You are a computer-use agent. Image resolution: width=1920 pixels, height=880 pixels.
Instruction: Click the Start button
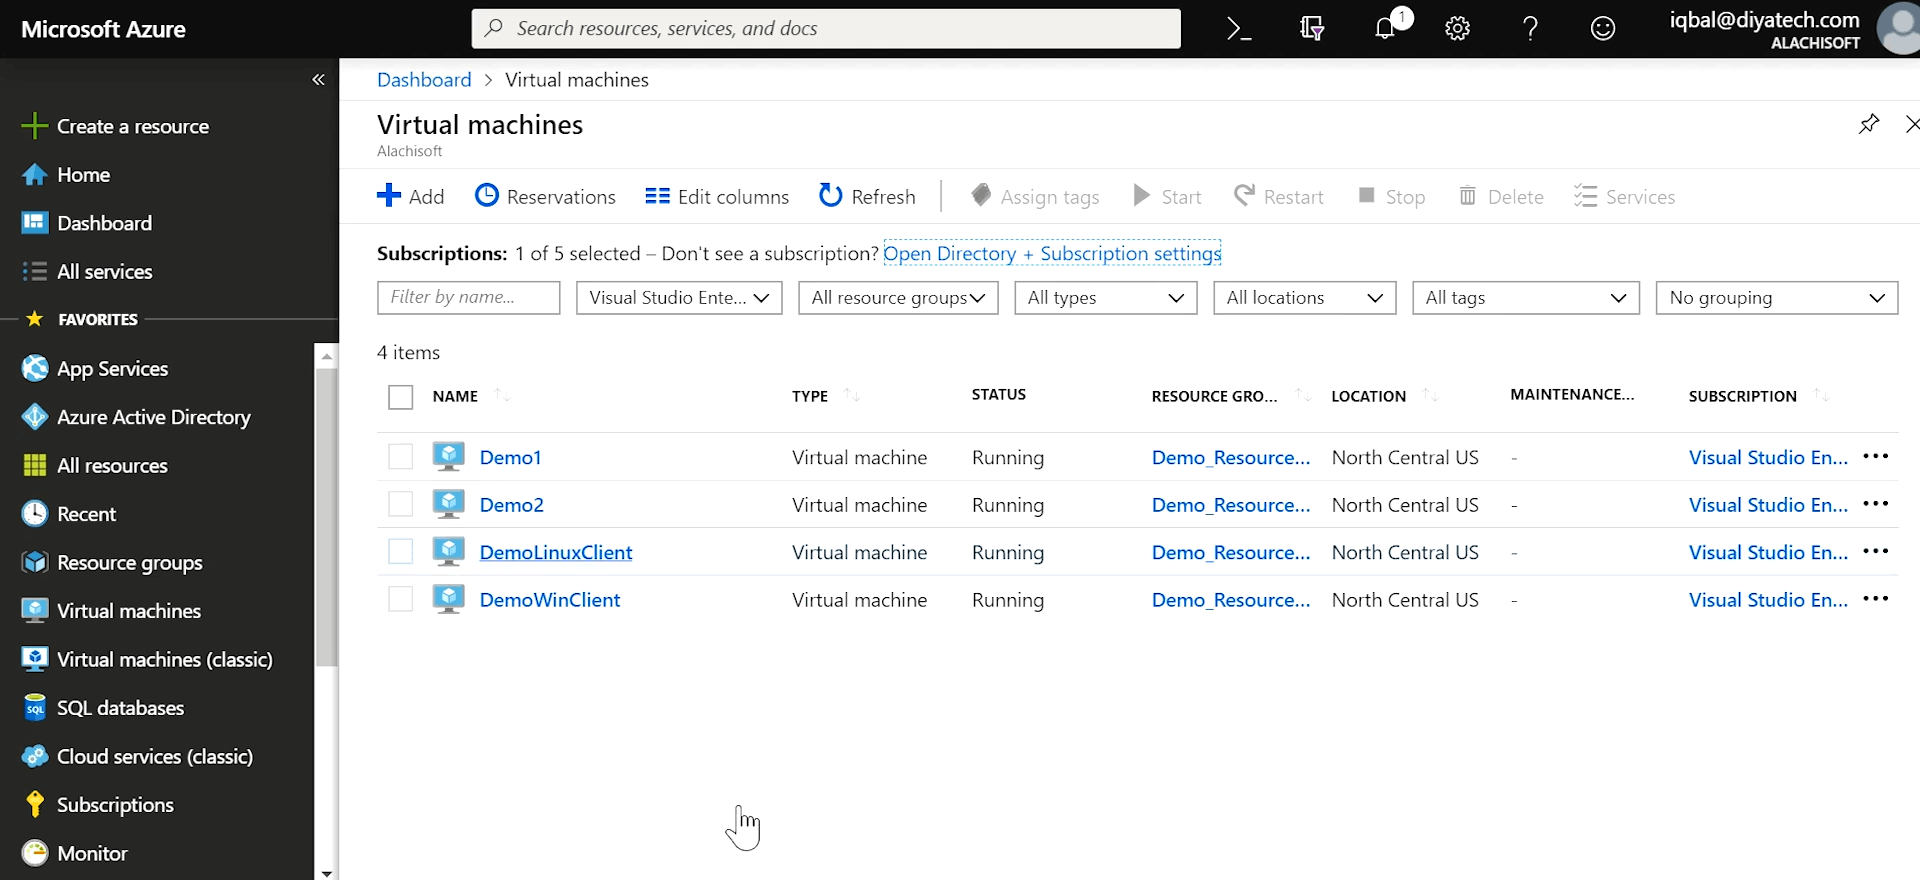[1167, 197]
